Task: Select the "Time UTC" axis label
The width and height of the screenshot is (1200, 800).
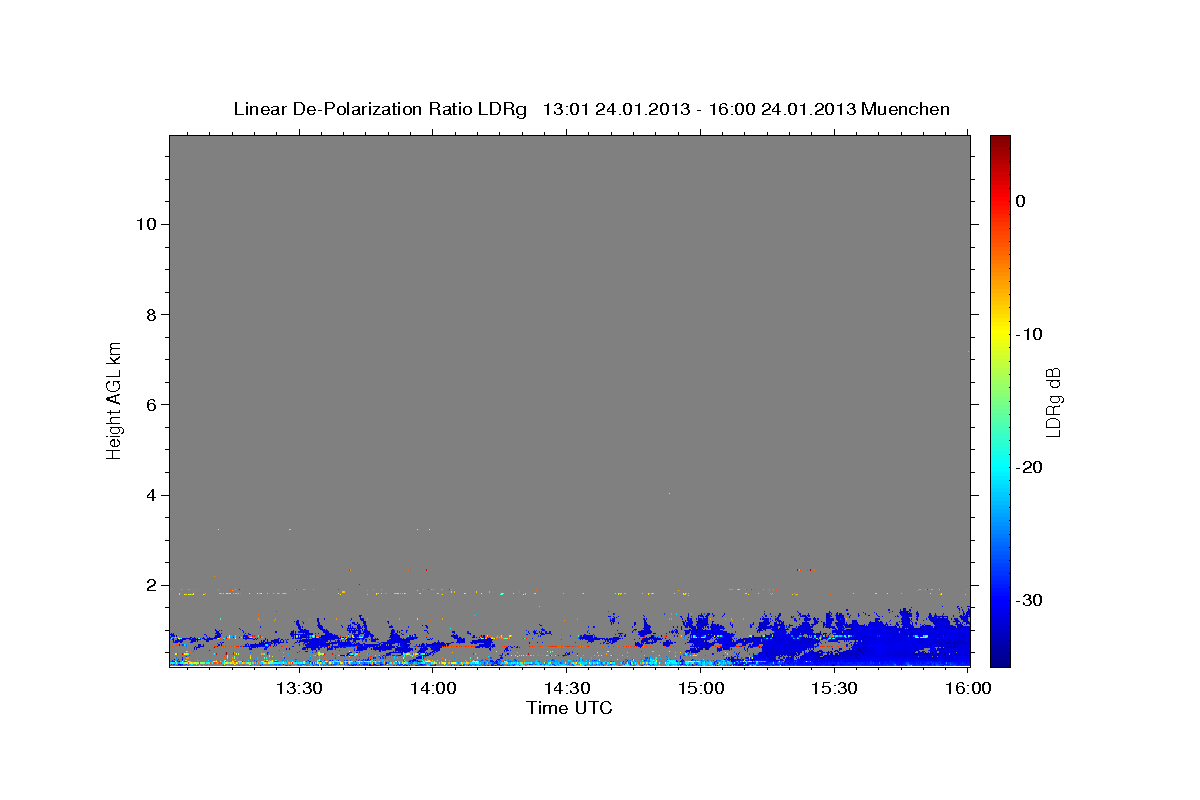Action: [569, 708]
